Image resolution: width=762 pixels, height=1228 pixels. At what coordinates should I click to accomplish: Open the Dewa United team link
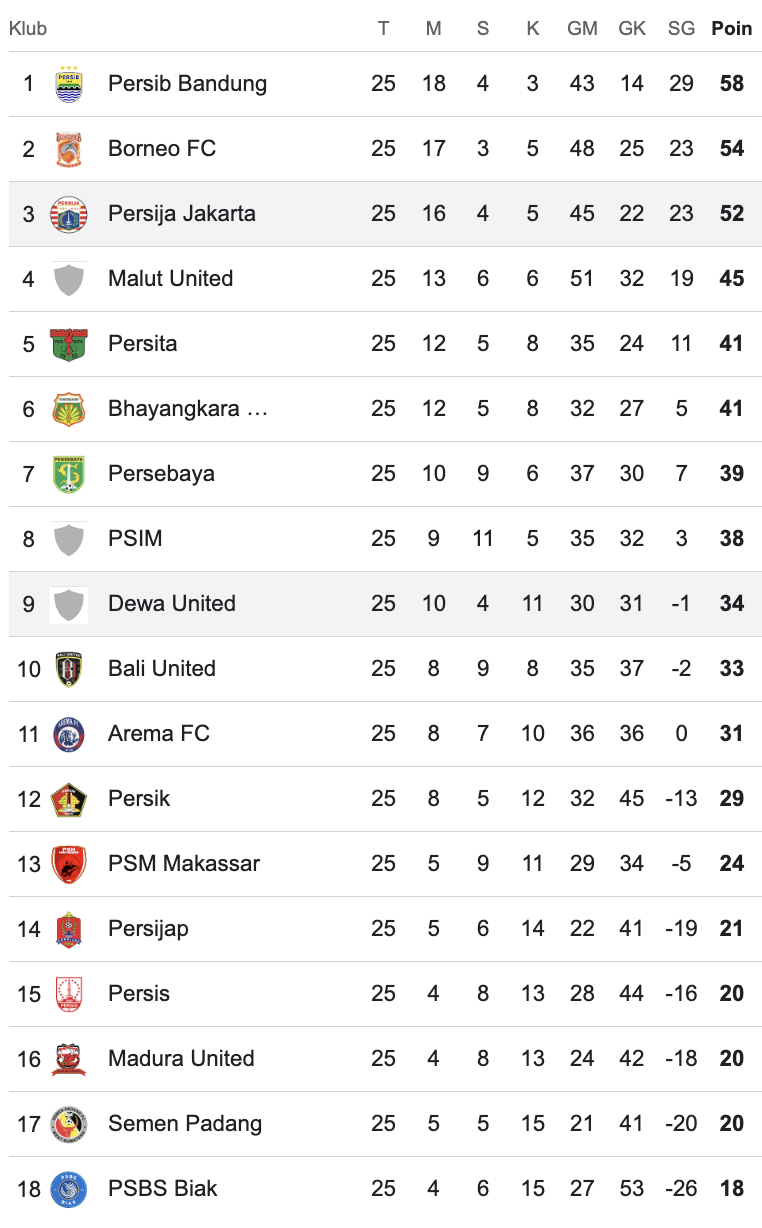pos(172,604)
